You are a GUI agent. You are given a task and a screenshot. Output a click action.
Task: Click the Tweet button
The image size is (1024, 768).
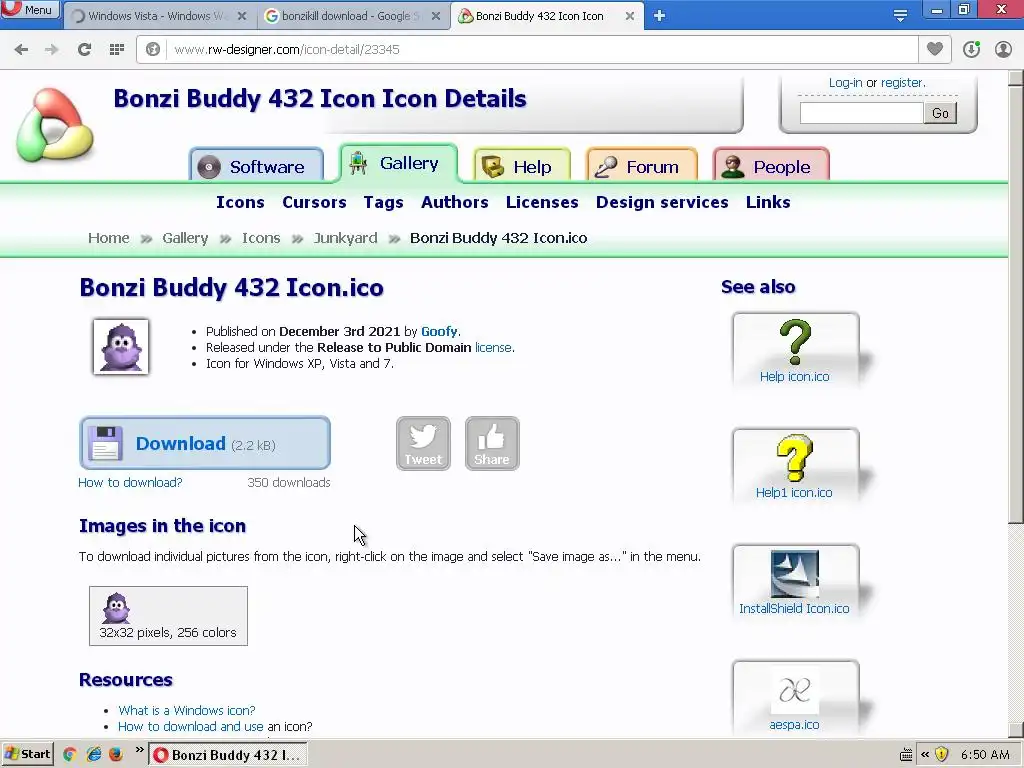[x=423, y=443]
